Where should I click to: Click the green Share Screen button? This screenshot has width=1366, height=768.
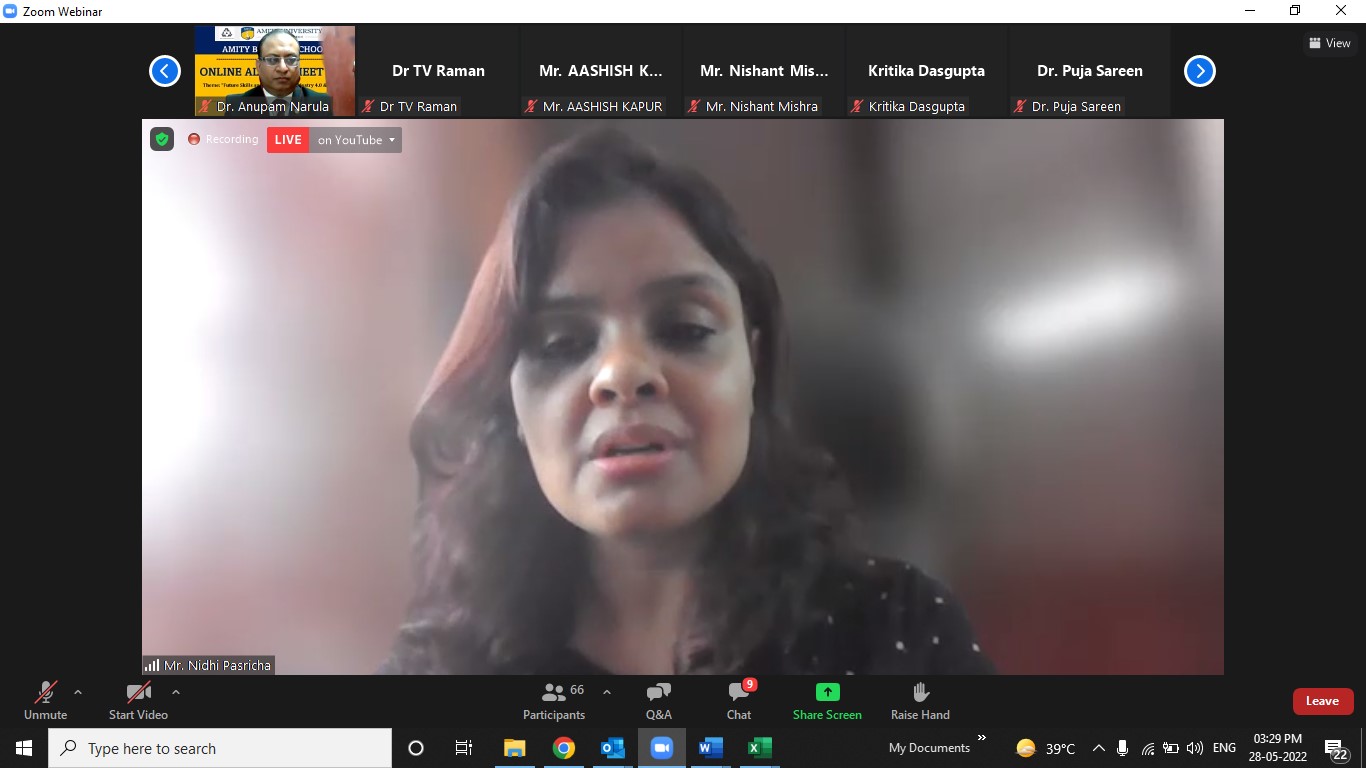point(827,700)
